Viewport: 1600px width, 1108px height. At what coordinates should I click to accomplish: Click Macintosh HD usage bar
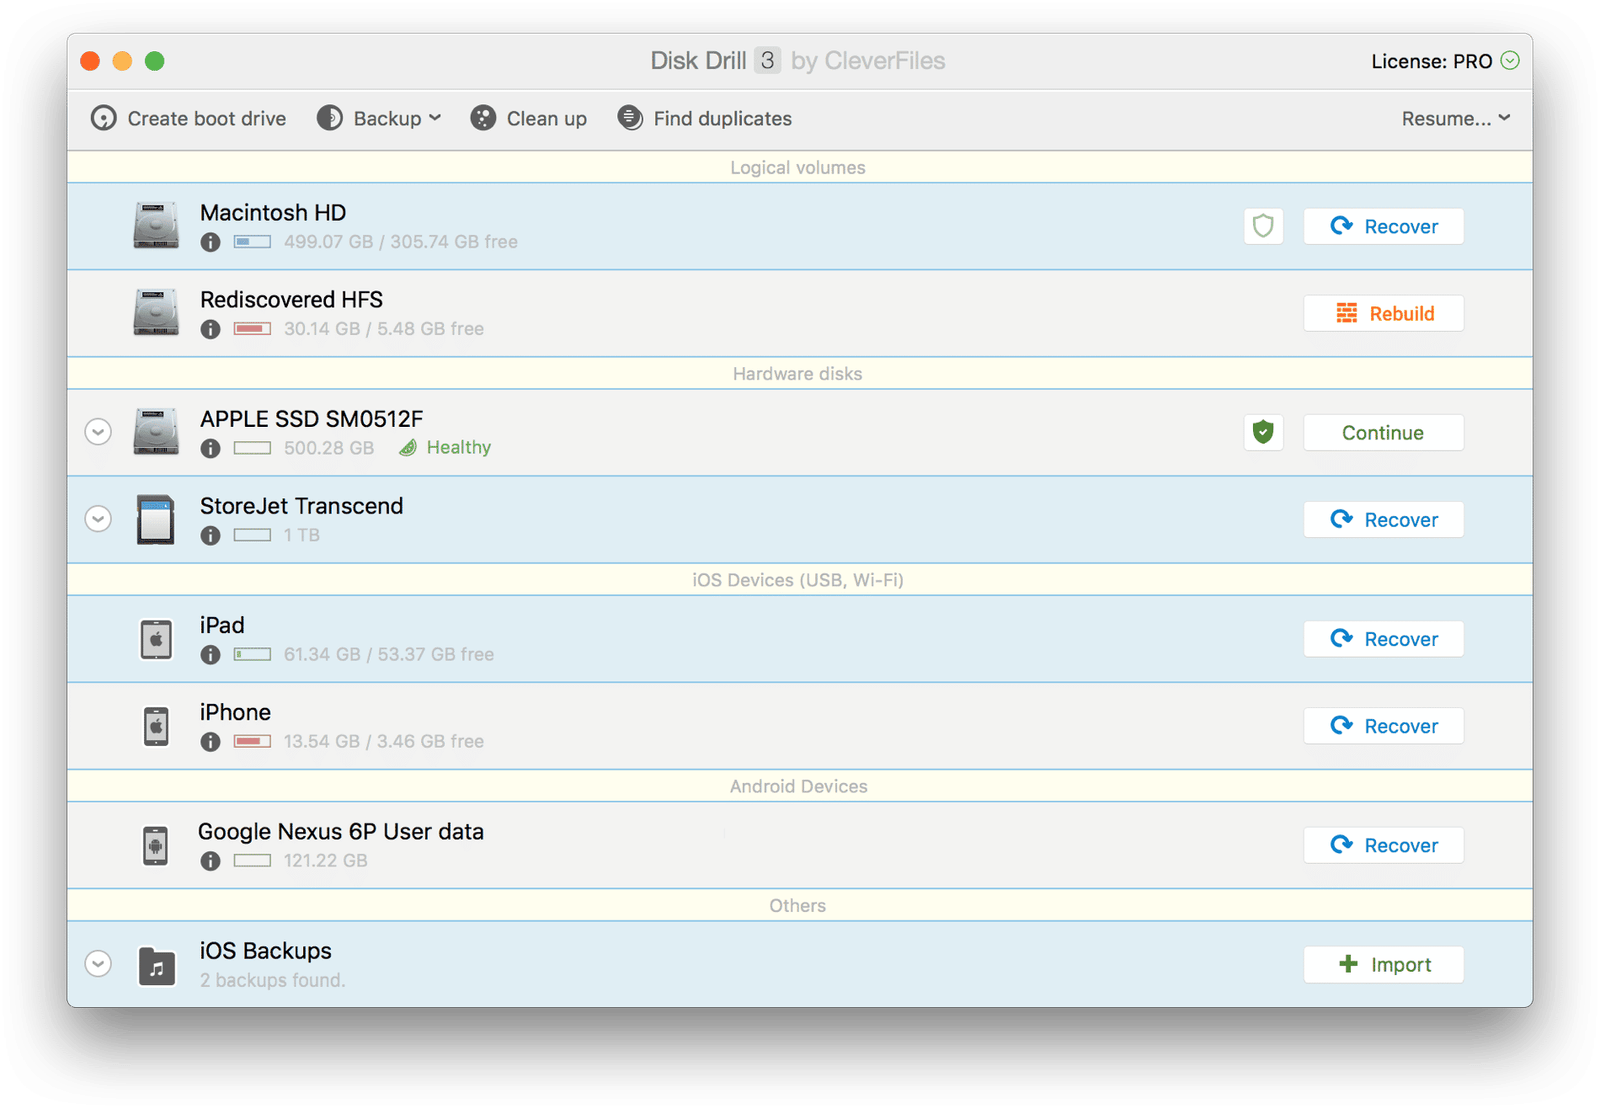[x=252, y=242]
